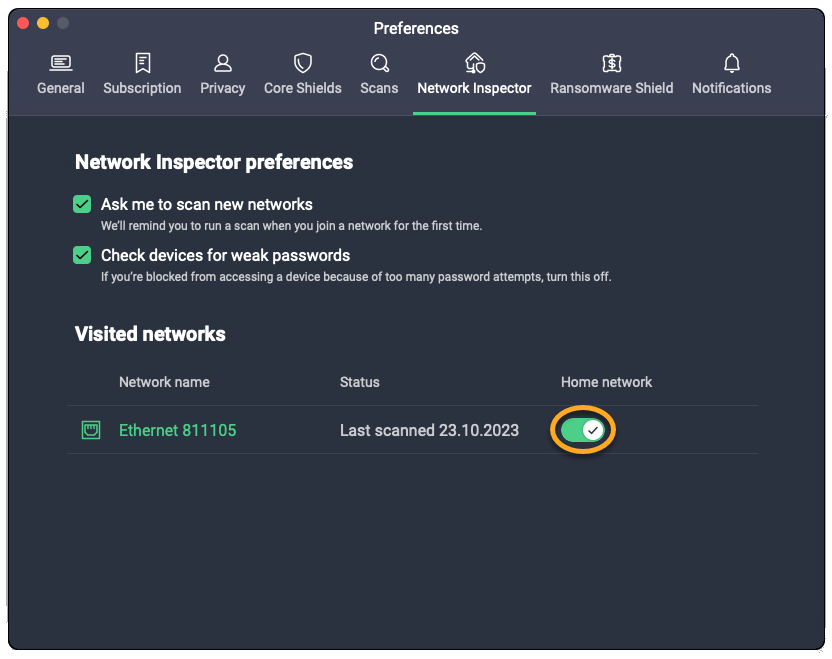Viewport: 832px width, 659px height.
Task: Open the Core Shields shield icon
Action: (x=303, y=64)
